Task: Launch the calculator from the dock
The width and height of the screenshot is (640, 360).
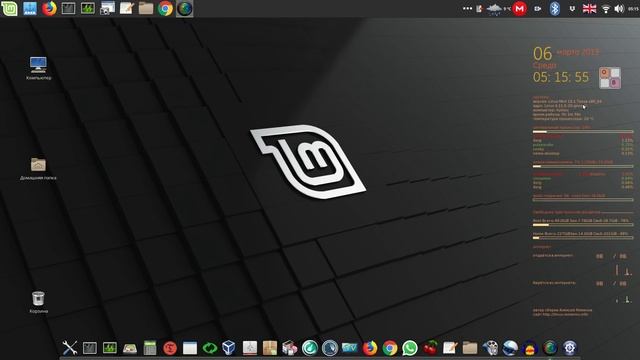Action: 150,348
